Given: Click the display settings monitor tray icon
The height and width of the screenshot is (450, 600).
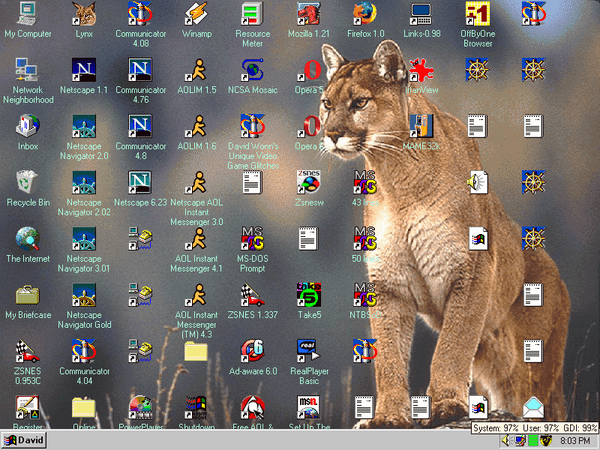Looking at the screenshot, I should (520, 441).
